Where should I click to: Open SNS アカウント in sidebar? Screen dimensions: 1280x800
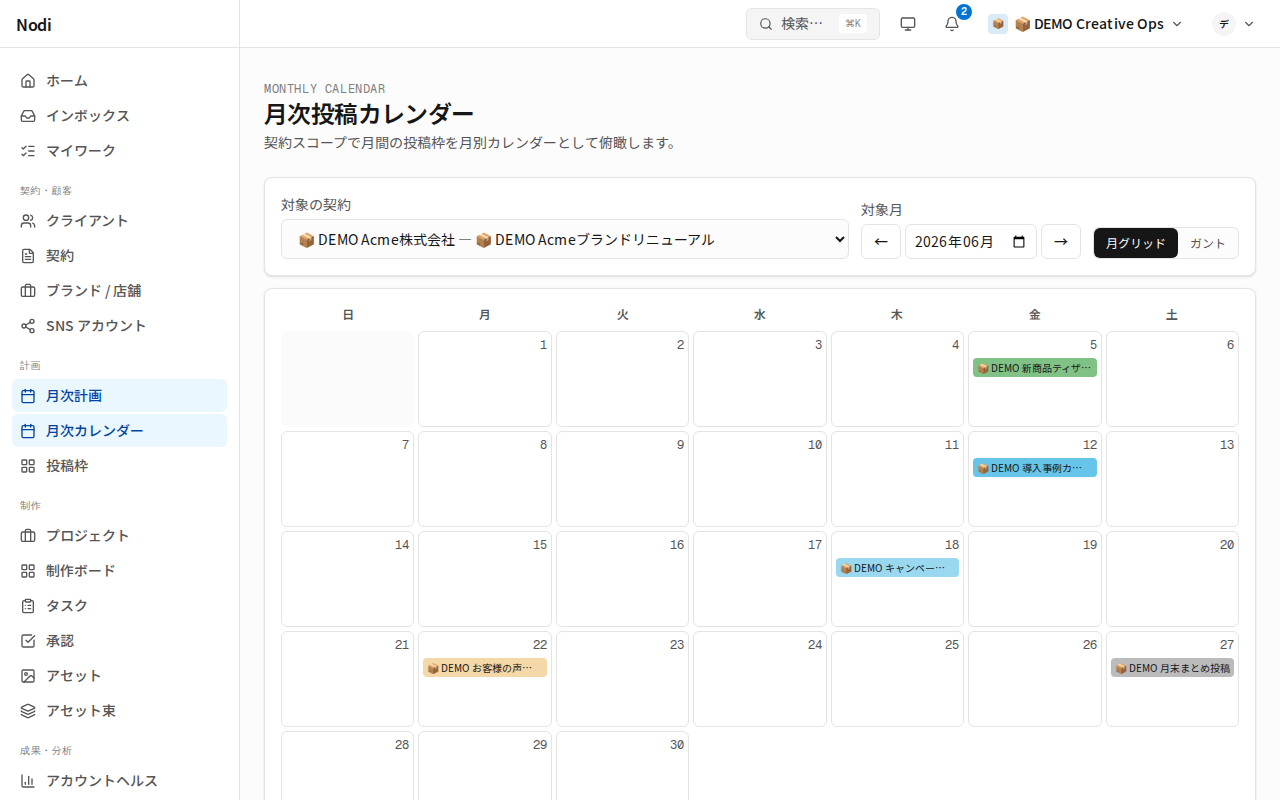coord(119,325)
